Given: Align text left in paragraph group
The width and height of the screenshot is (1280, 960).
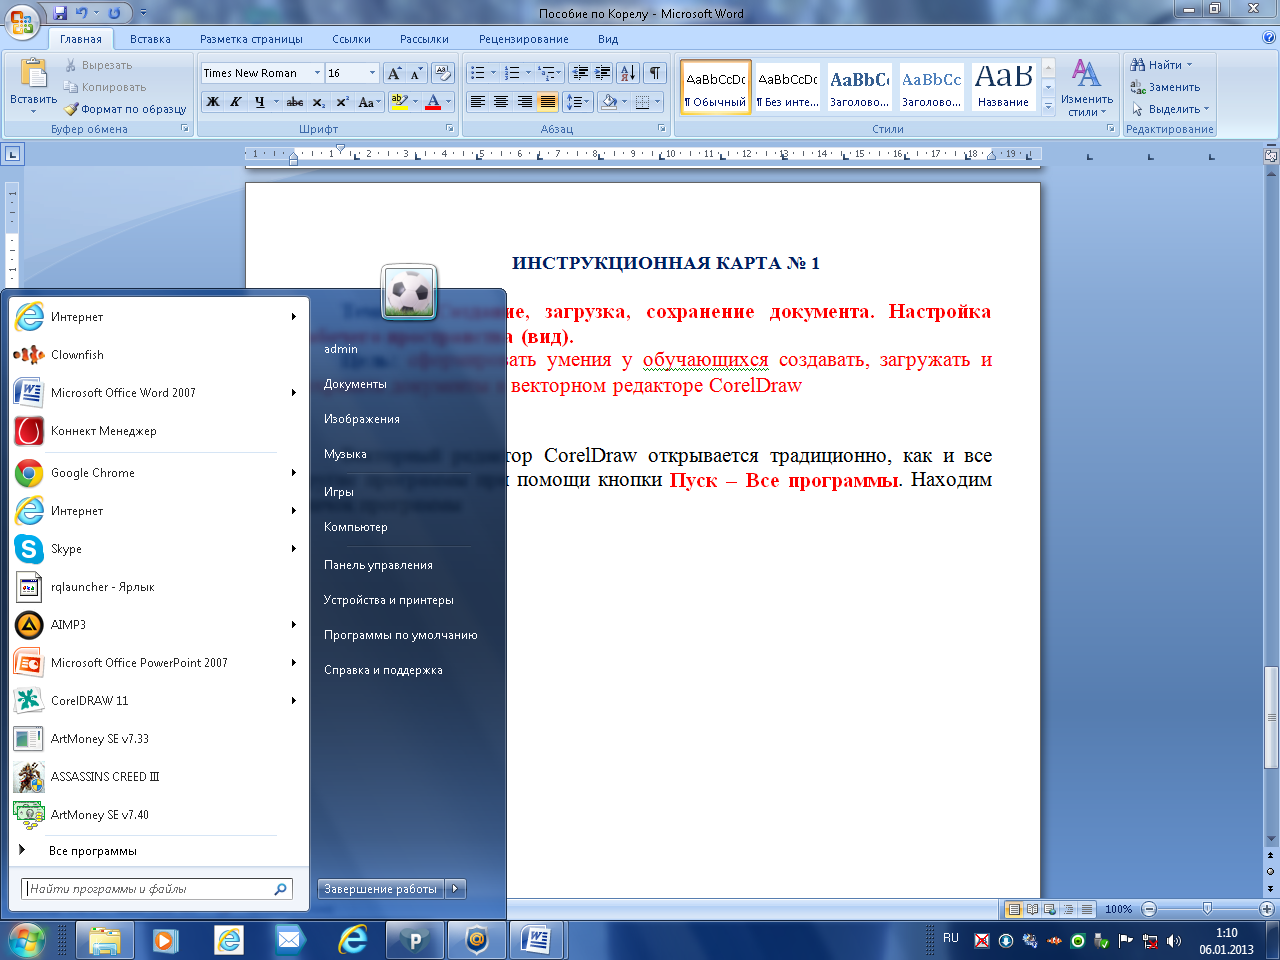Looking at the screenshot, I should pyautogui.click(x=478, y=102).
